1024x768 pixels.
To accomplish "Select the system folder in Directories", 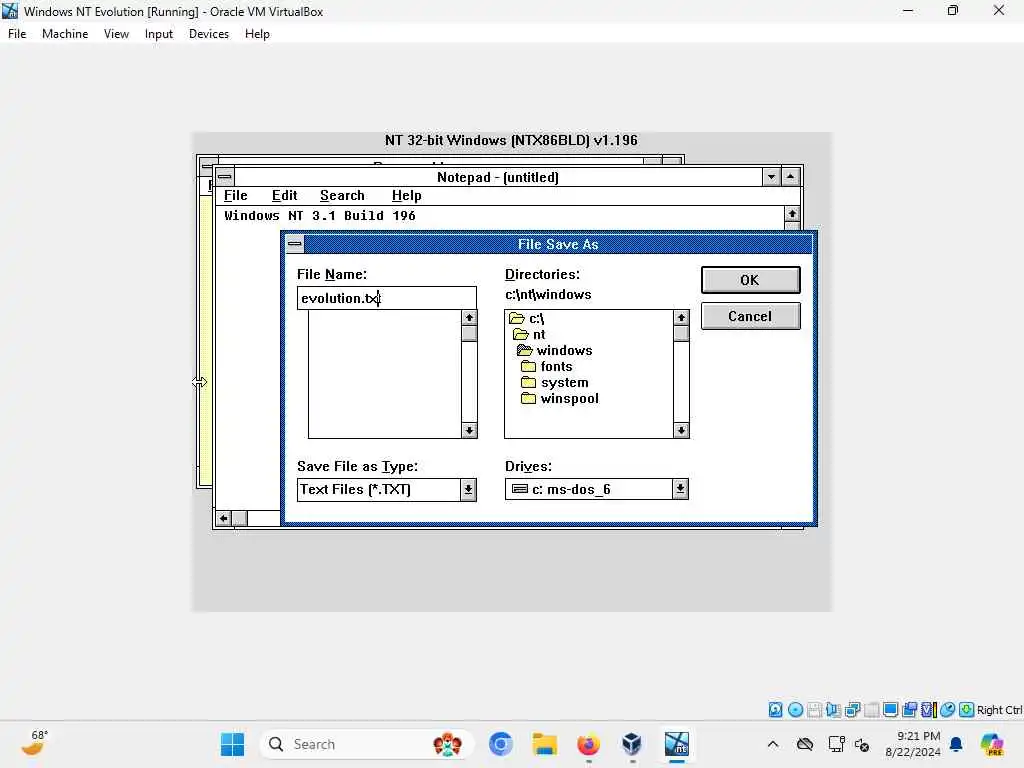I will click(555, 383).
